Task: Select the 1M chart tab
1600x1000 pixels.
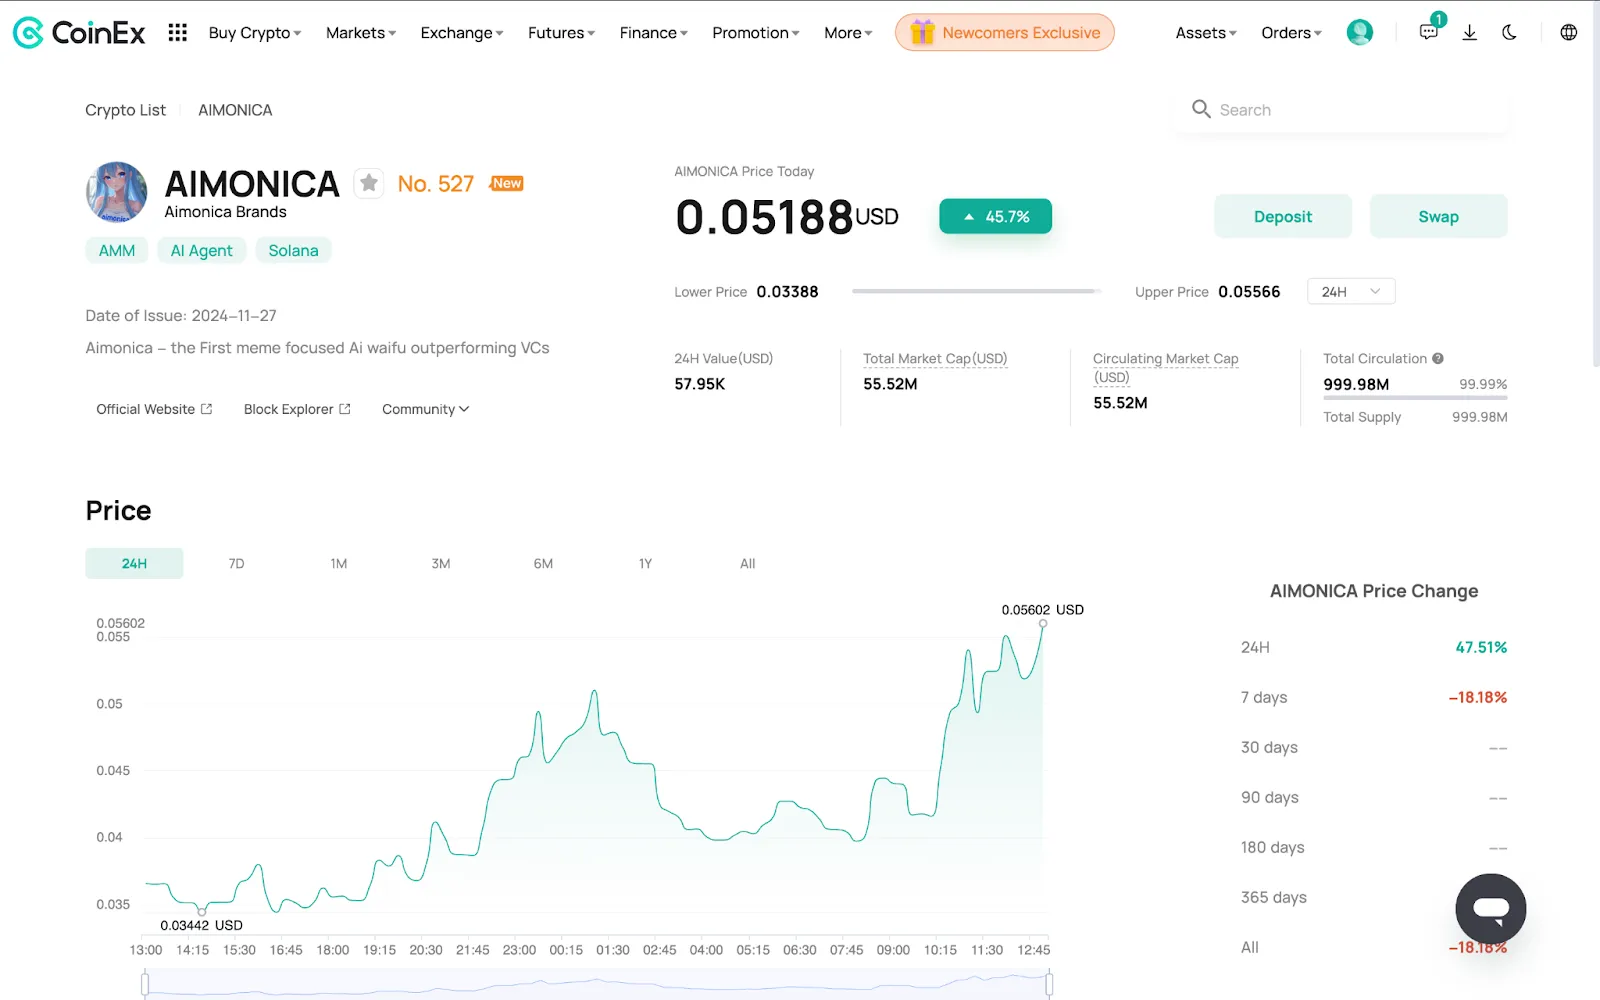Action: click(339, 563)
